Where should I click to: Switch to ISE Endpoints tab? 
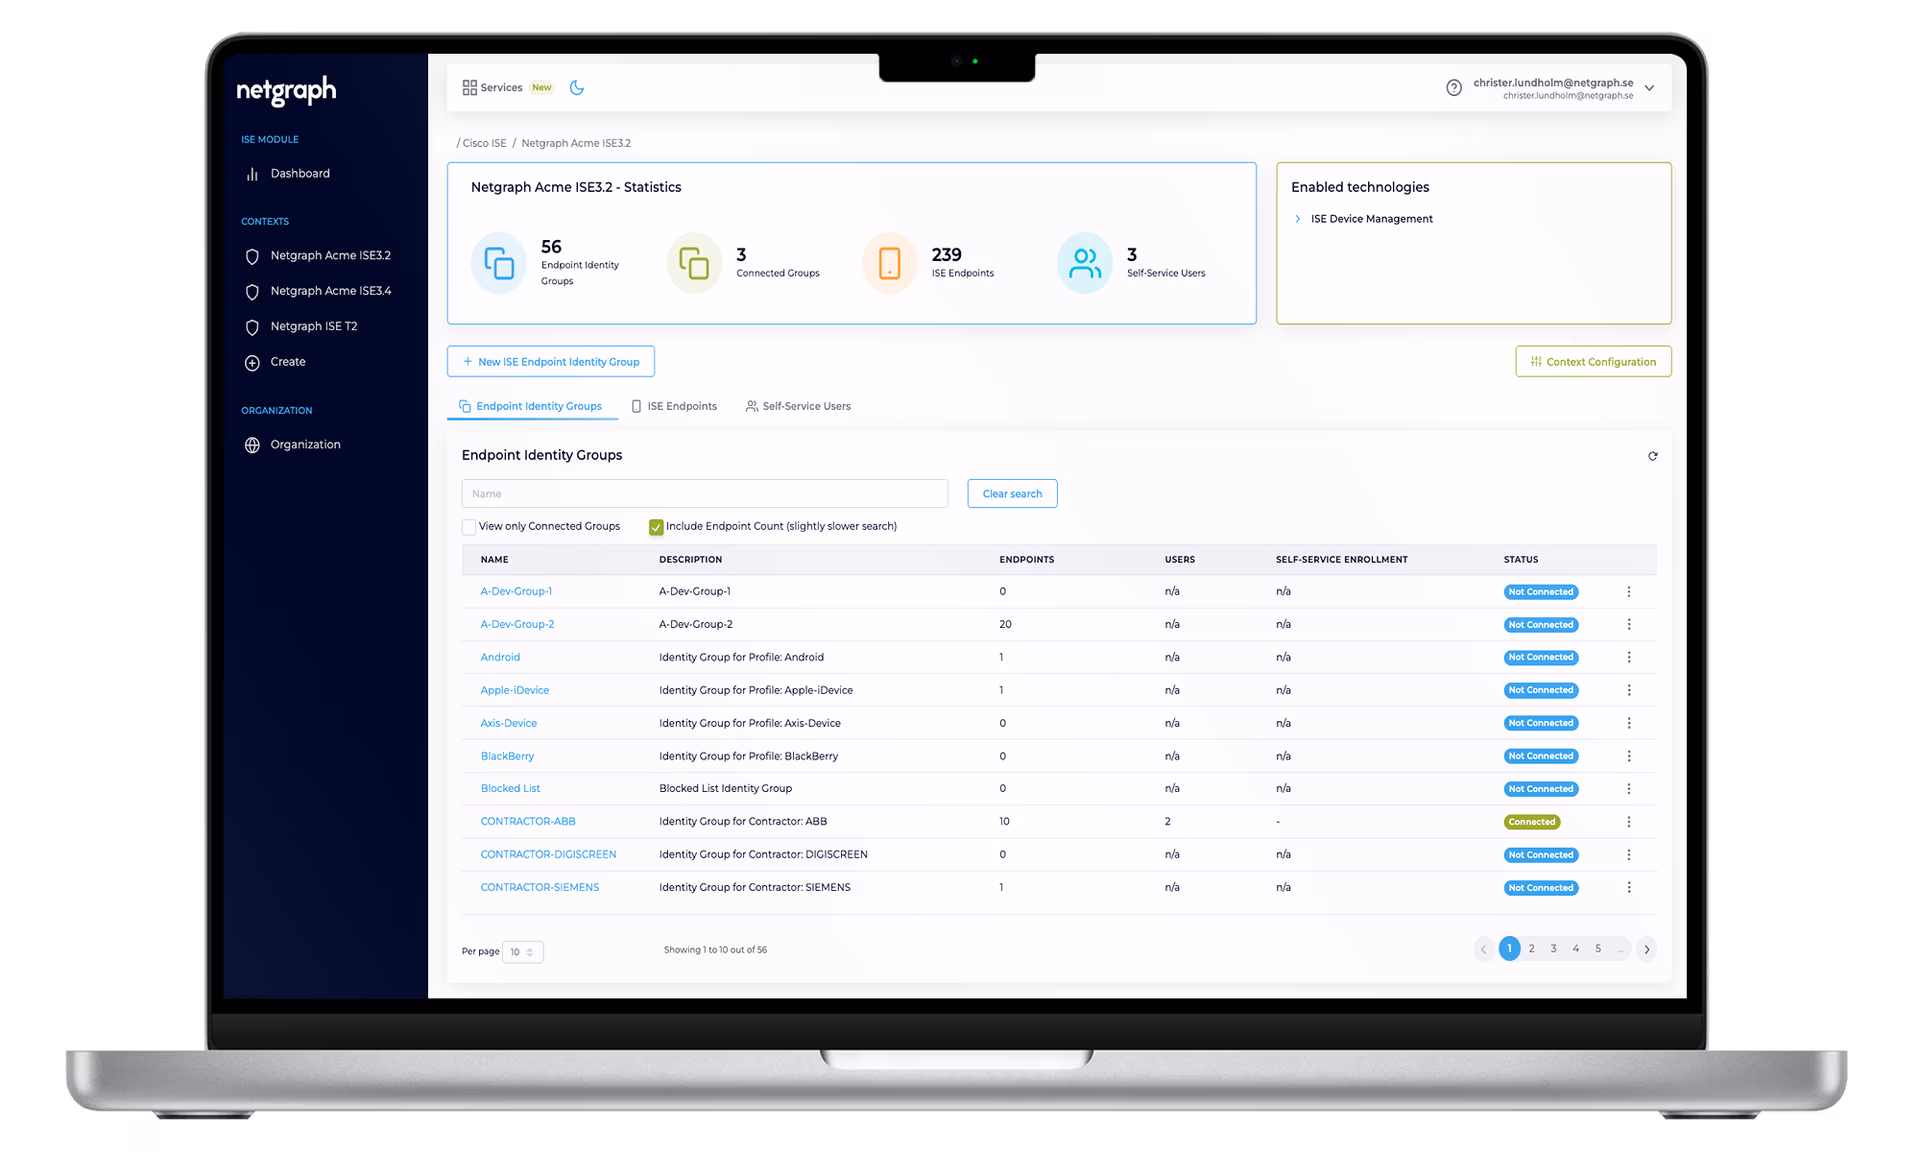pos(674,406)
